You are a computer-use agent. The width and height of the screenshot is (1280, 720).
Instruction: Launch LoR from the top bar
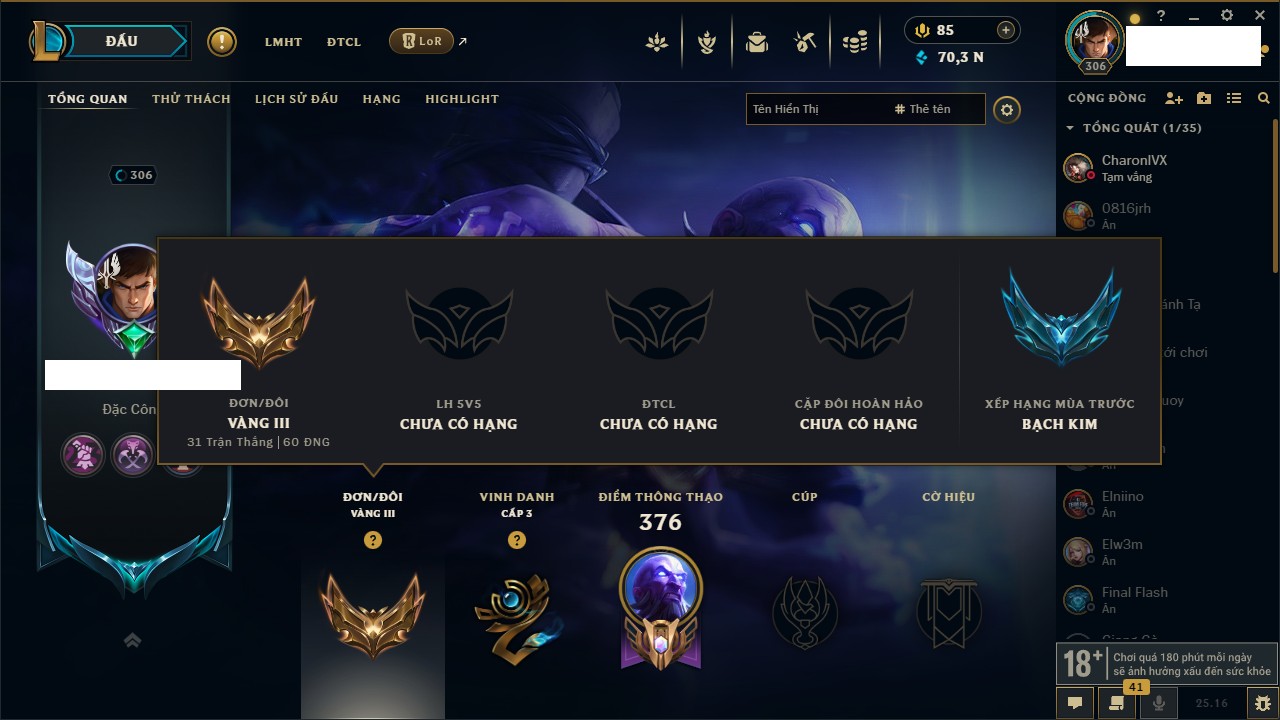421,41
